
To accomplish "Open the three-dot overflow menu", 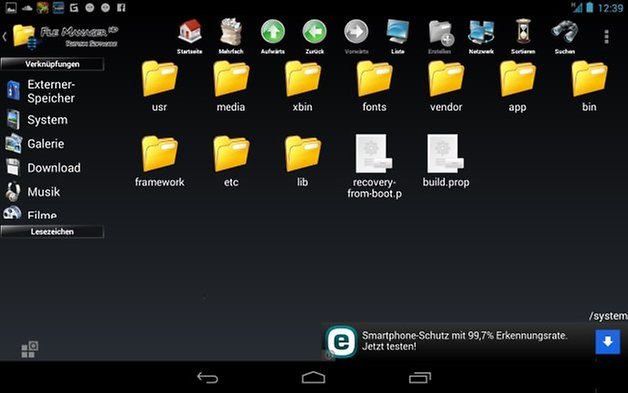I will [x=606, y=36].
